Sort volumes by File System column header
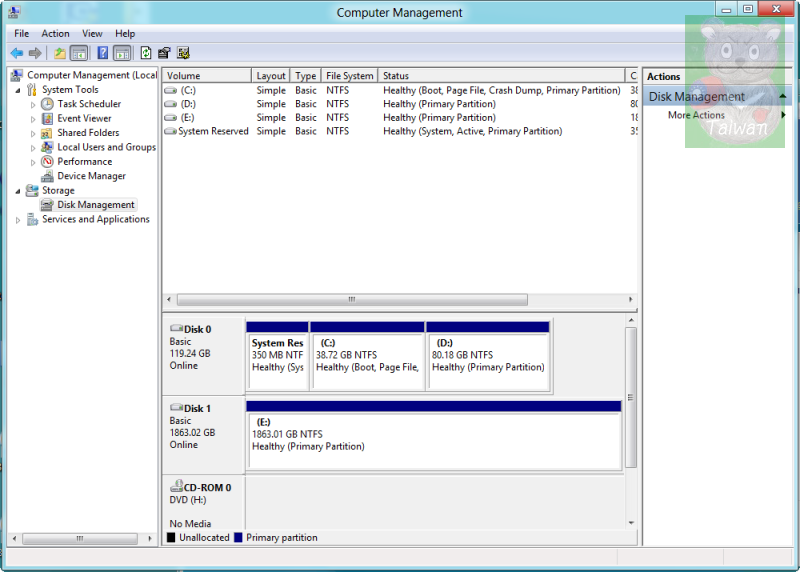 tap(350, 76)
